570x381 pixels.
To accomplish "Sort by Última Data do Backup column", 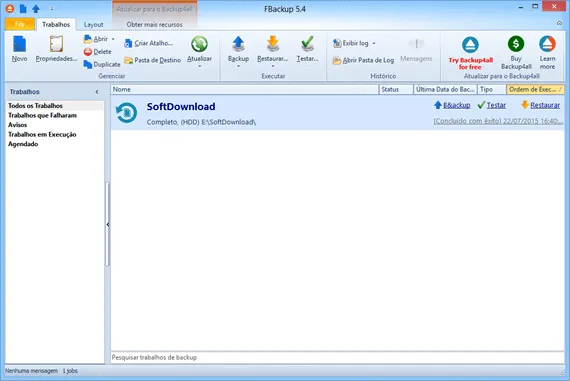I will [445, 89].
